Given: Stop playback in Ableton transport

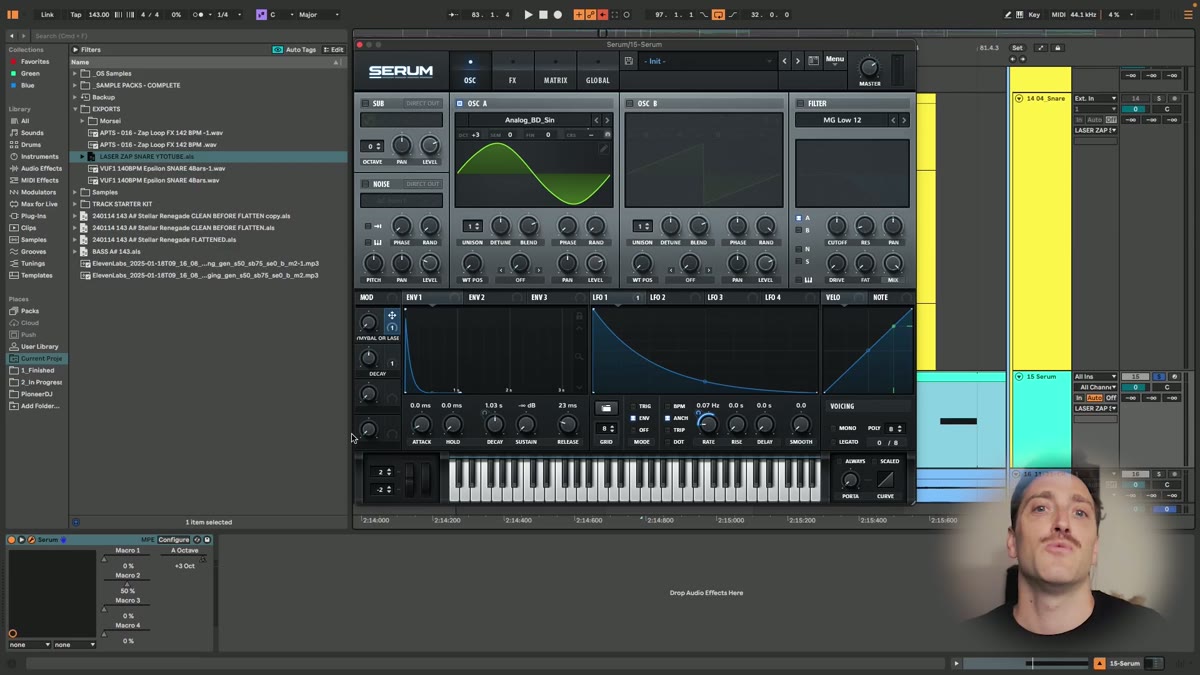Looking at the screenshot, I should (x=543, y=15).
